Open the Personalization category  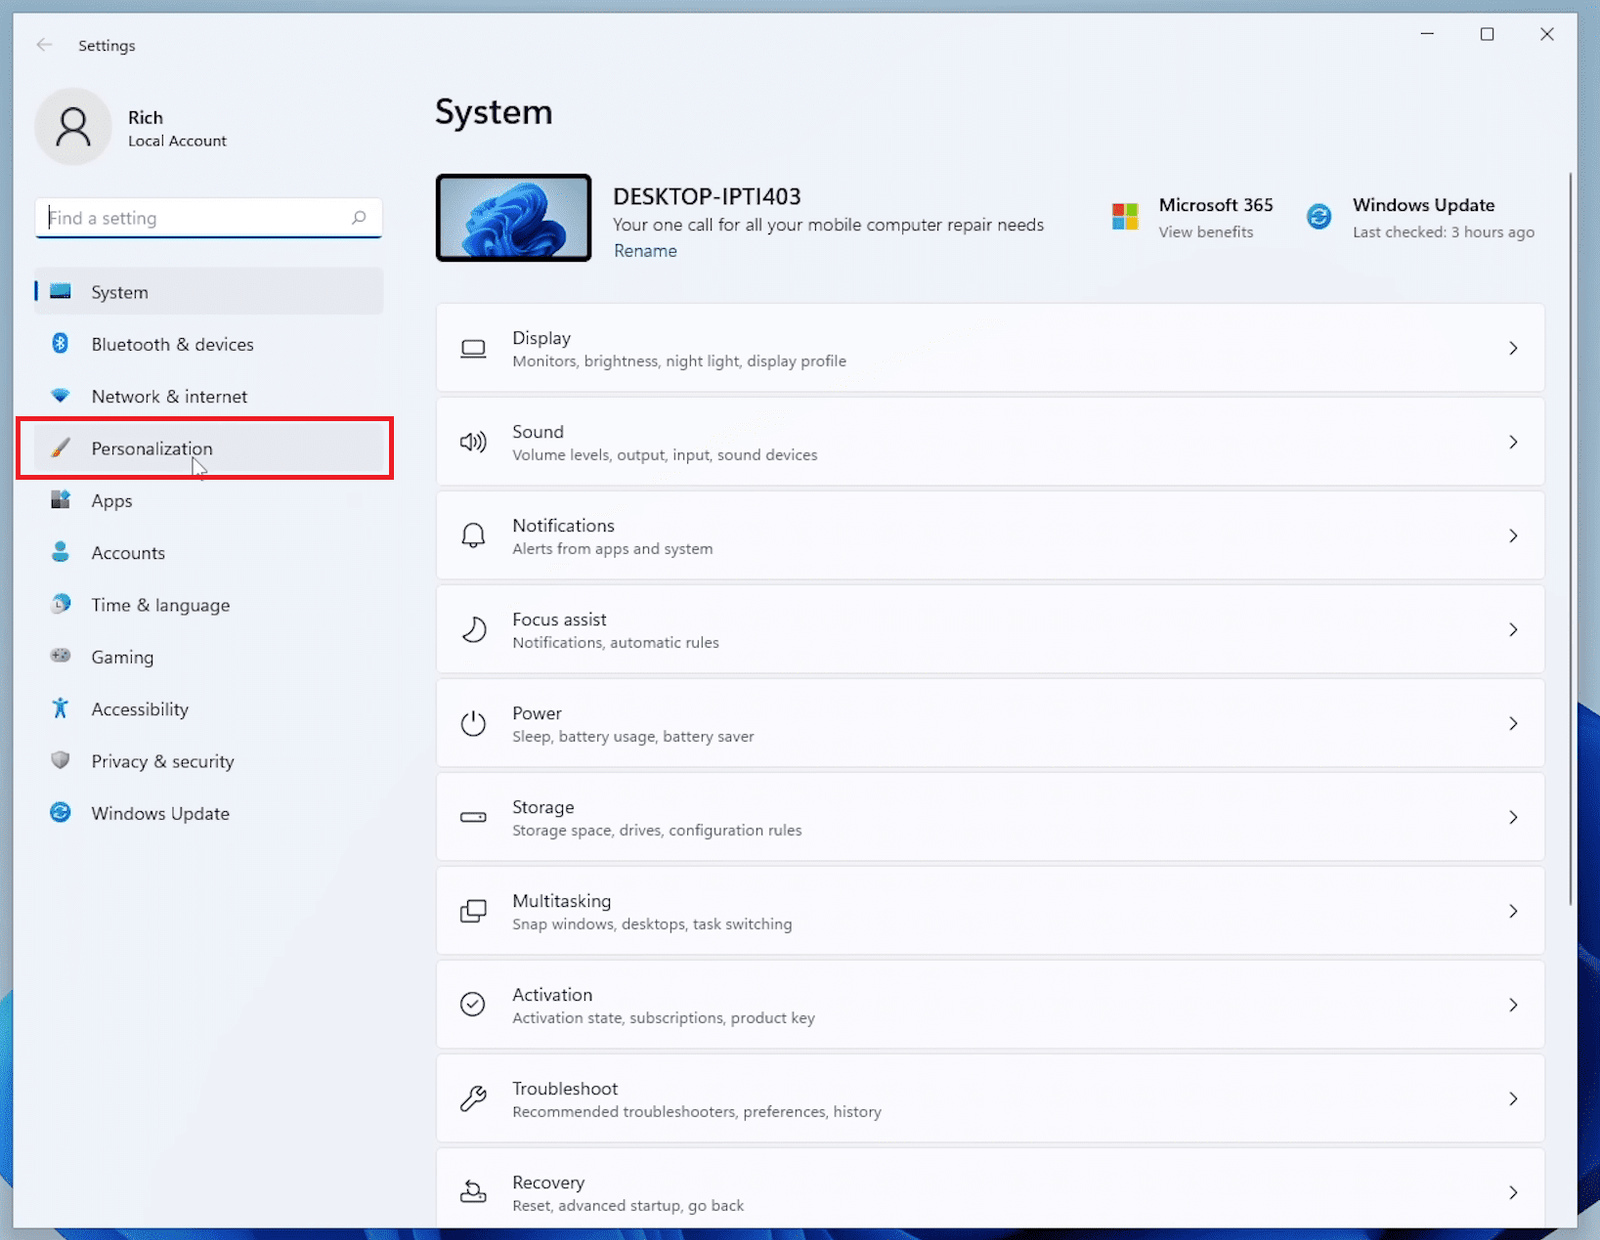(x=152, y=449)
